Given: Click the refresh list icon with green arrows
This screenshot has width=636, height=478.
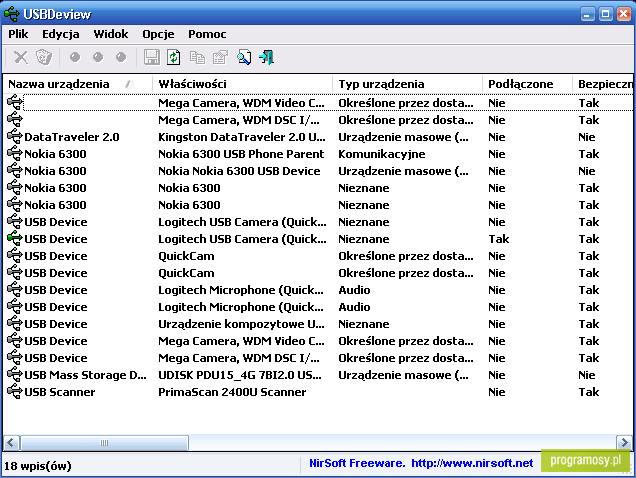Looking at the screenshot, I should pyautogui.click(x=174, y=57).
